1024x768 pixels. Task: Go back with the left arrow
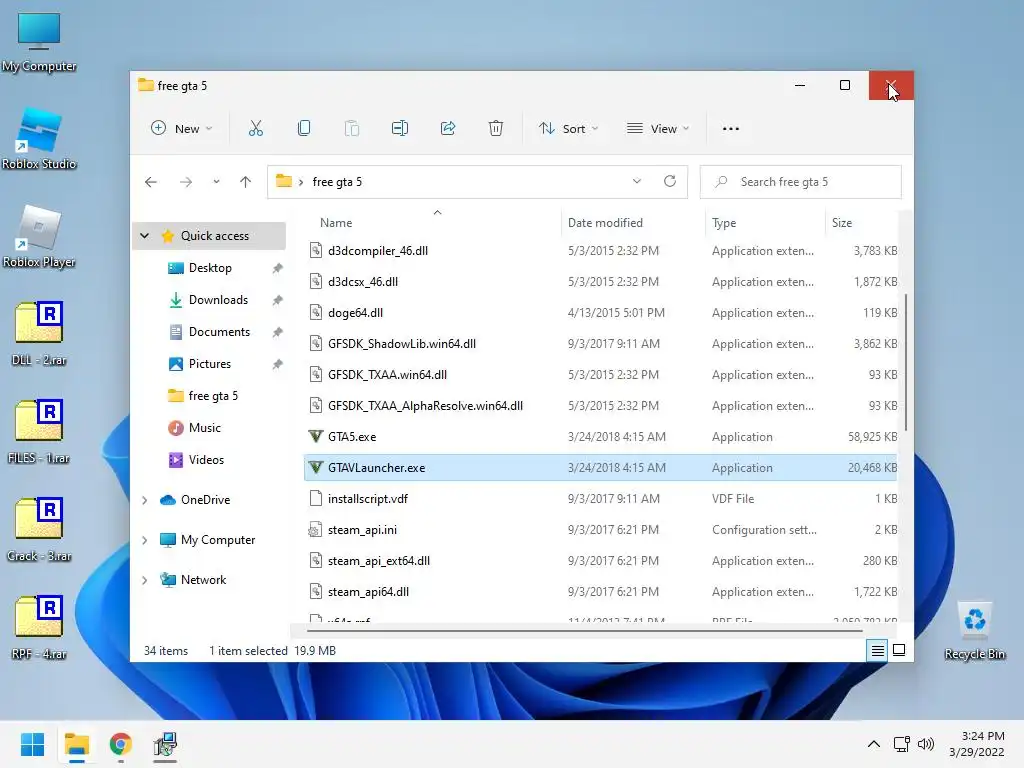151,182
